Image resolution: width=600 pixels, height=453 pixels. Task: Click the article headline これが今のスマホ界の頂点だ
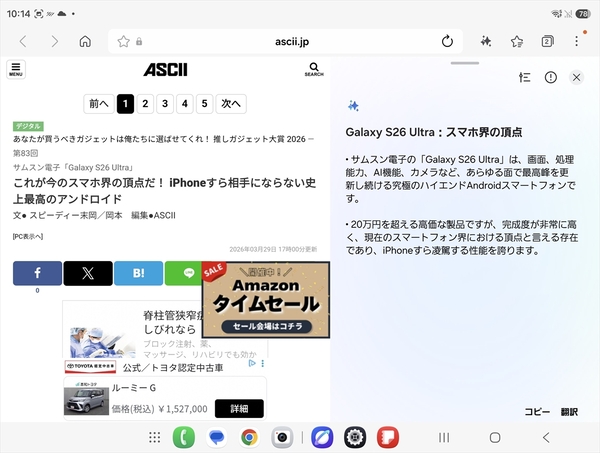tap(165, 191)
